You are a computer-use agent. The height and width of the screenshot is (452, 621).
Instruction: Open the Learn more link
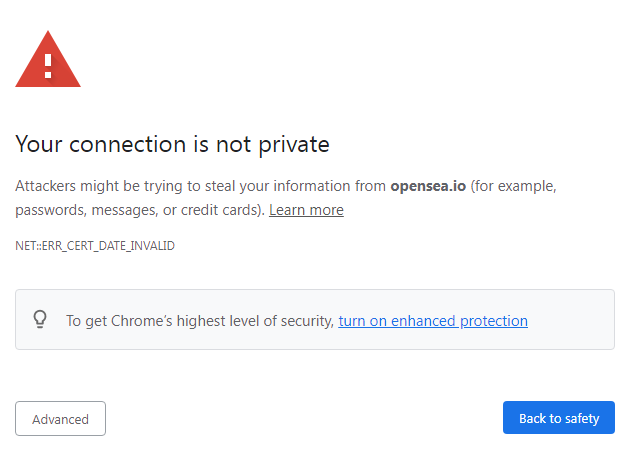pos(306,210)
